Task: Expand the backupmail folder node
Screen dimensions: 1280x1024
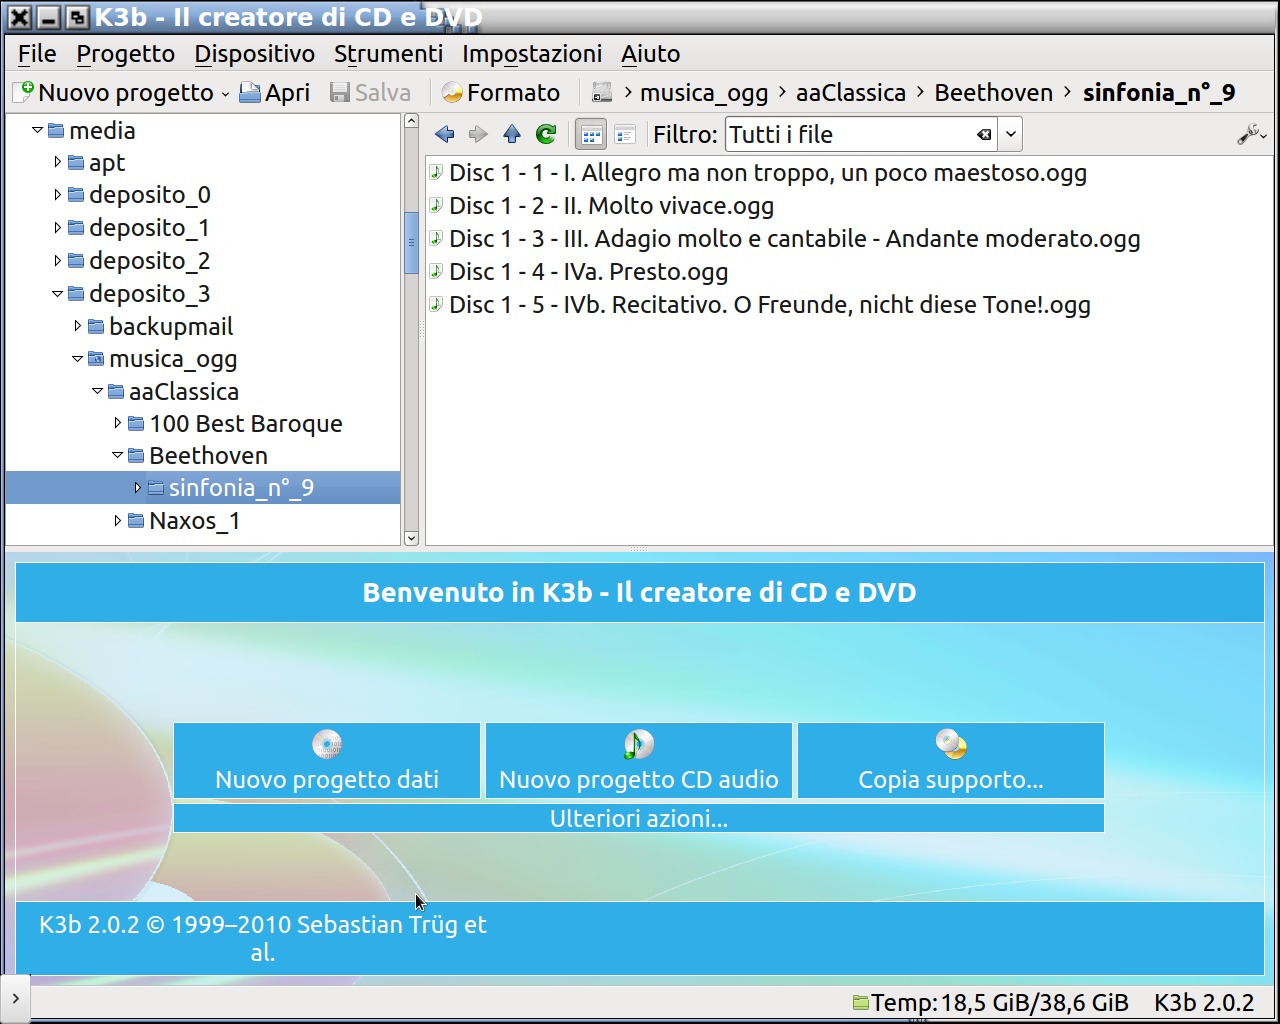Action: 77,326
